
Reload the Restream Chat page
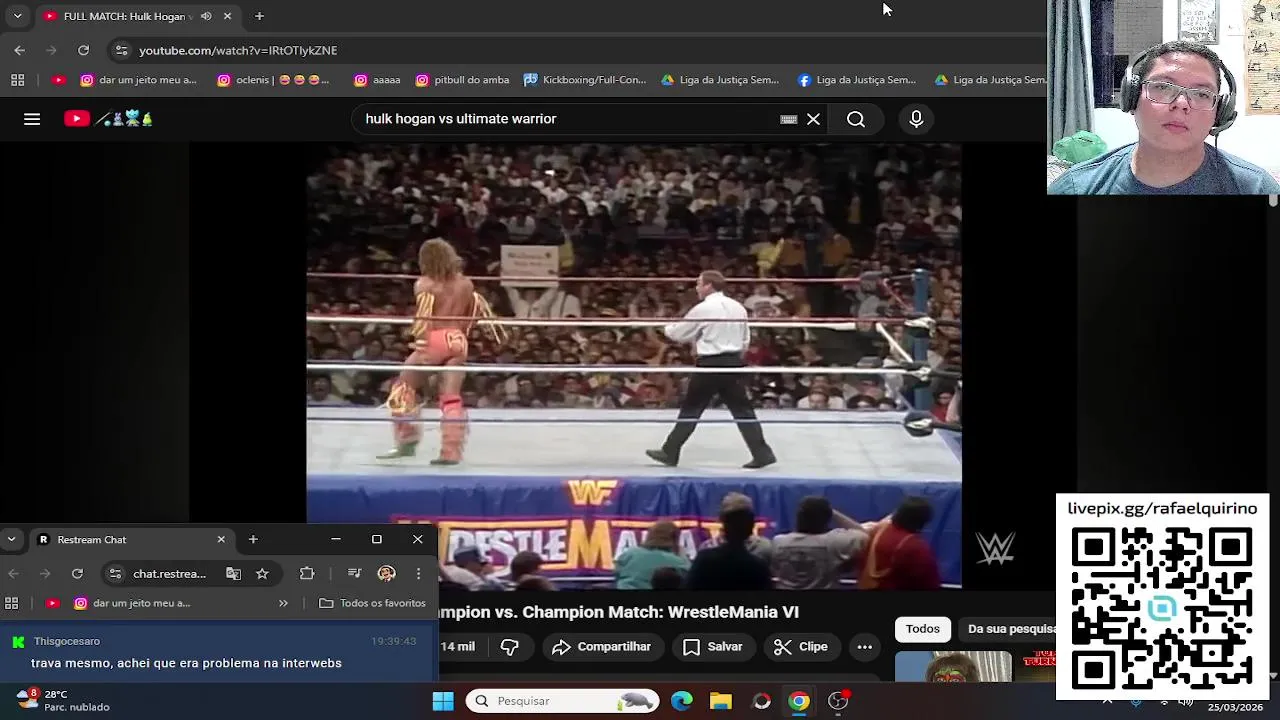(x=77, y=574)
